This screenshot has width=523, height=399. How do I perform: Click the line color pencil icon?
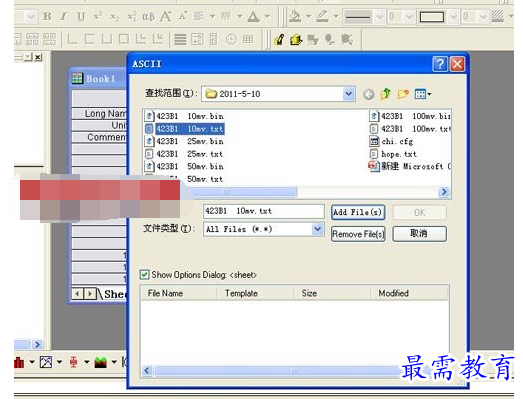pos(322,16)
